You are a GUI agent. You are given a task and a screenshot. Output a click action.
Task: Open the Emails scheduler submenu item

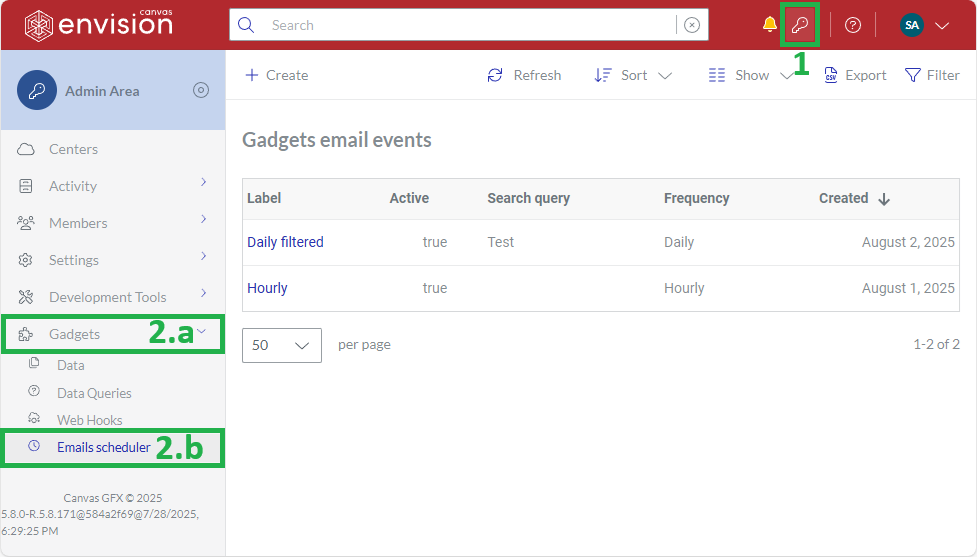click(103, 447)
